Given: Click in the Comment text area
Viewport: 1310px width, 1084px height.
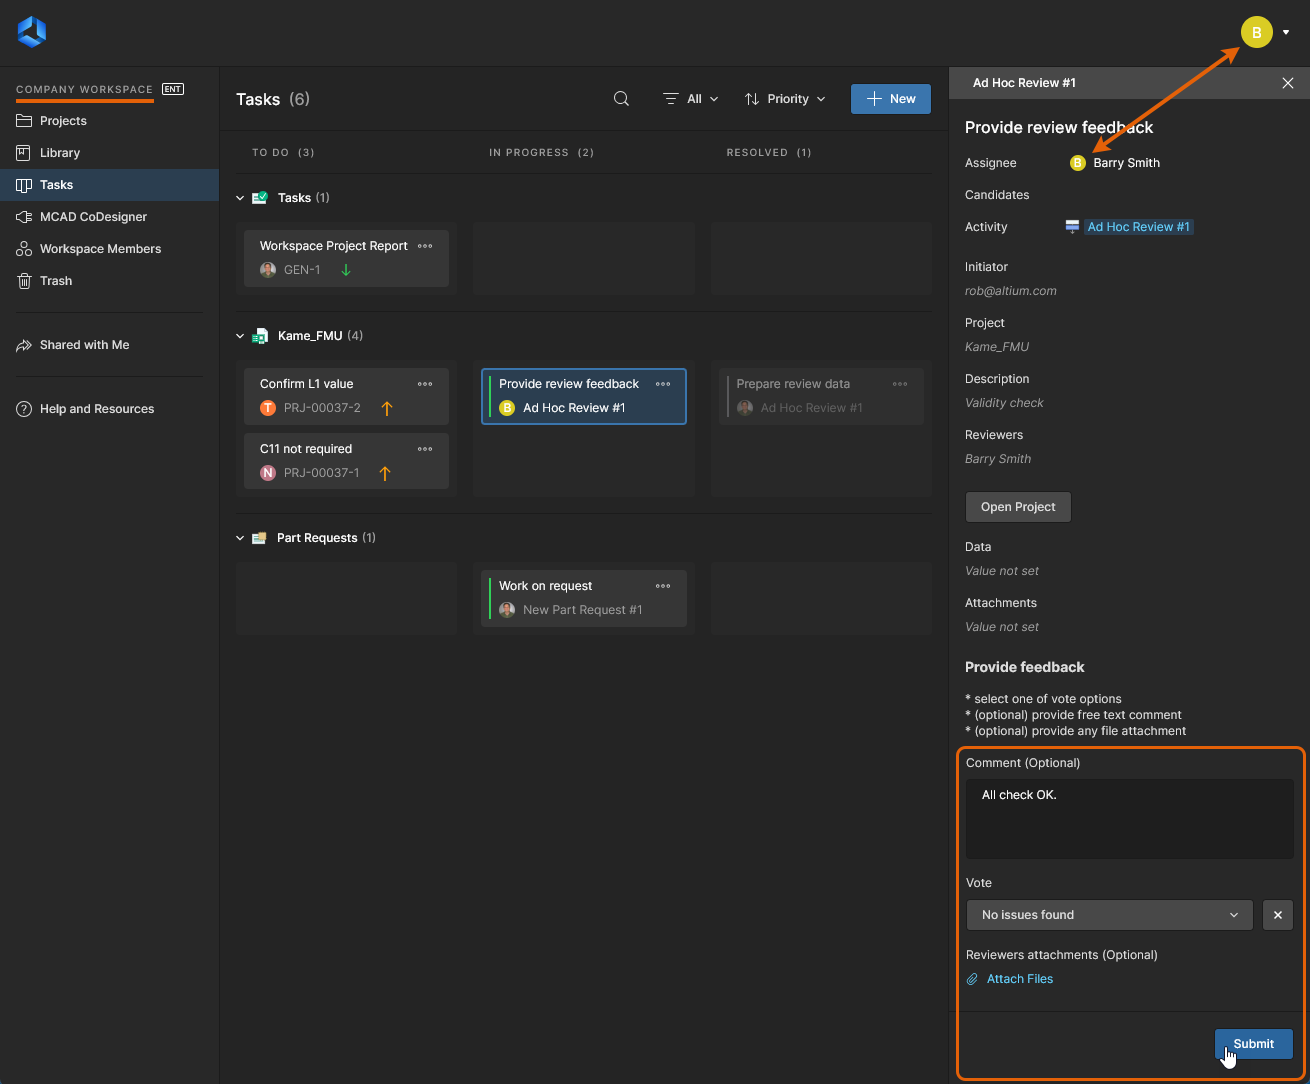Looking at the screenshot, I should (1130, 819).
